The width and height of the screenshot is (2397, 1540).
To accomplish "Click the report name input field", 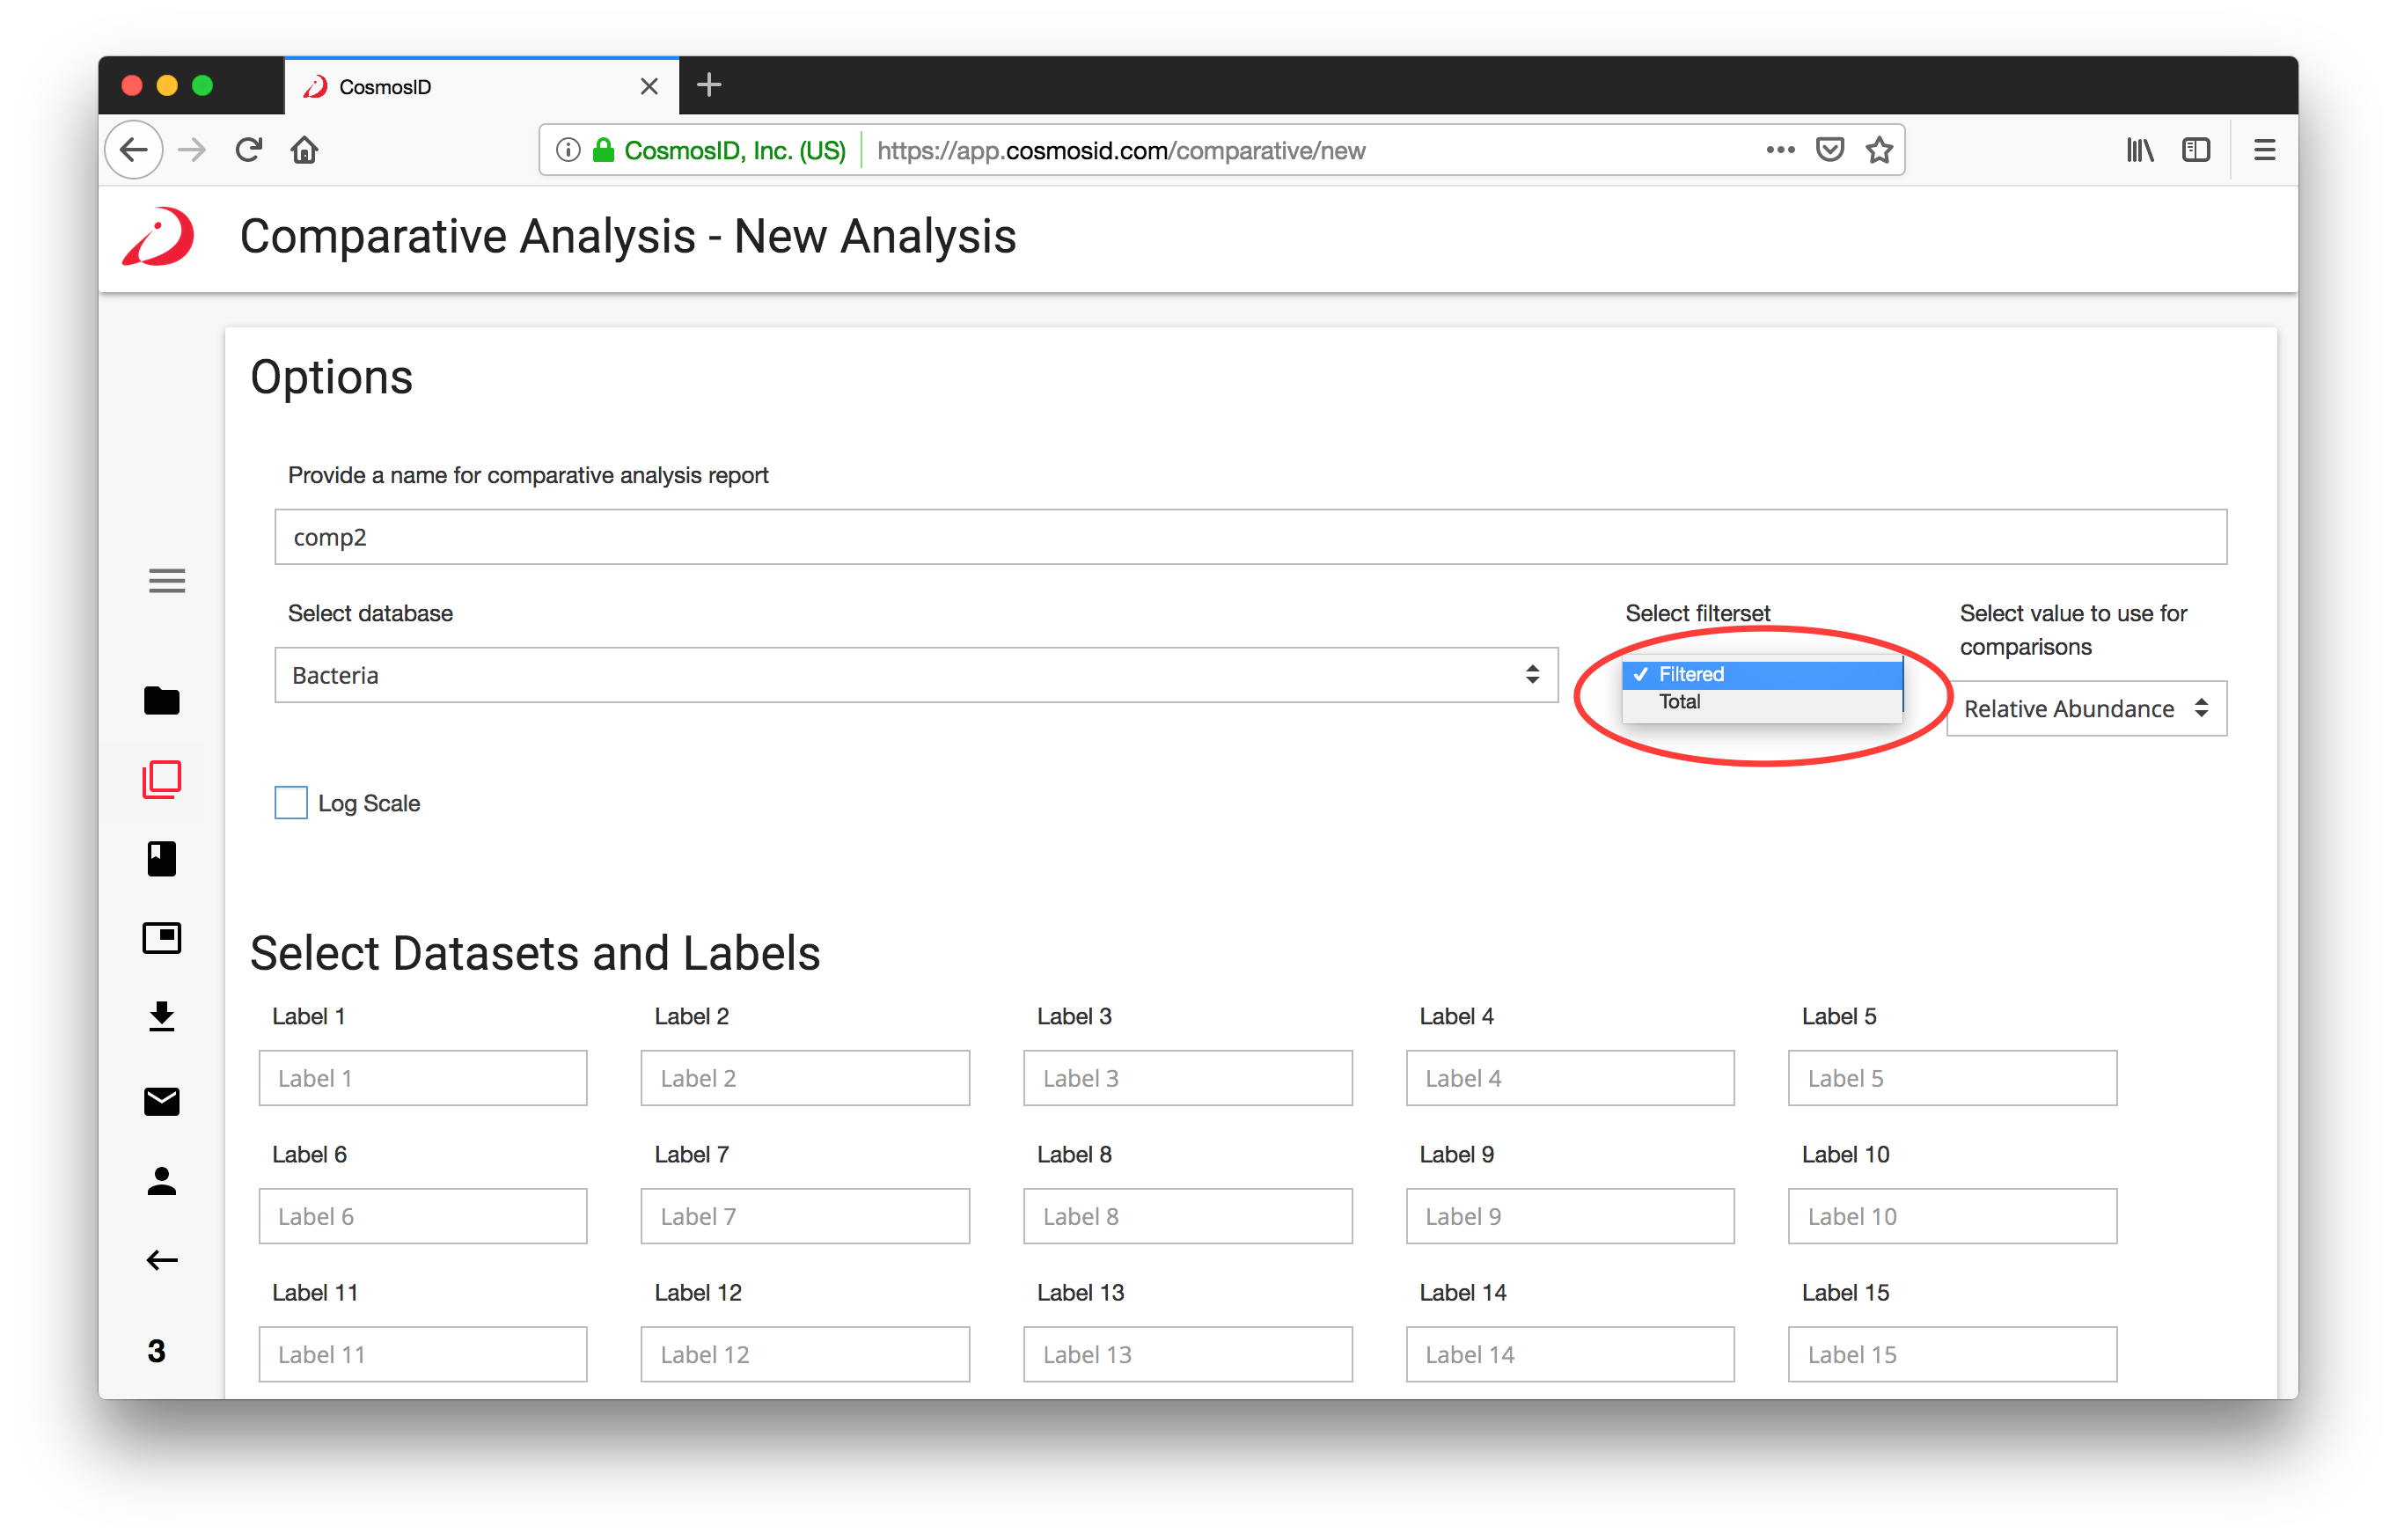I will 1249,537.
